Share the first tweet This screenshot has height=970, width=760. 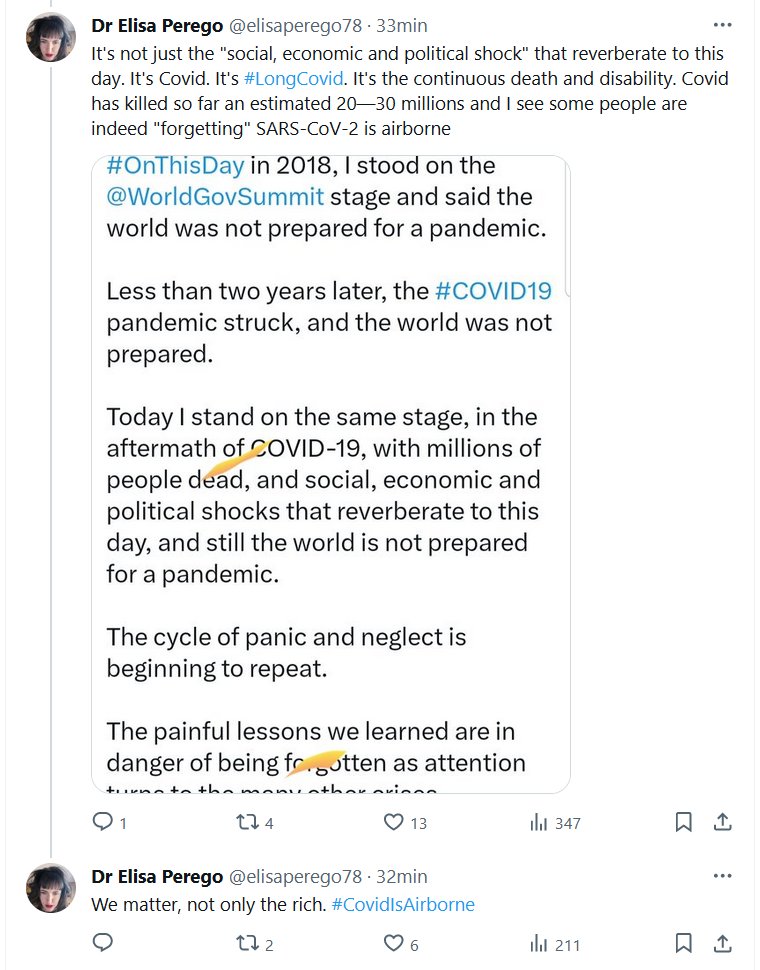point(722,822)
